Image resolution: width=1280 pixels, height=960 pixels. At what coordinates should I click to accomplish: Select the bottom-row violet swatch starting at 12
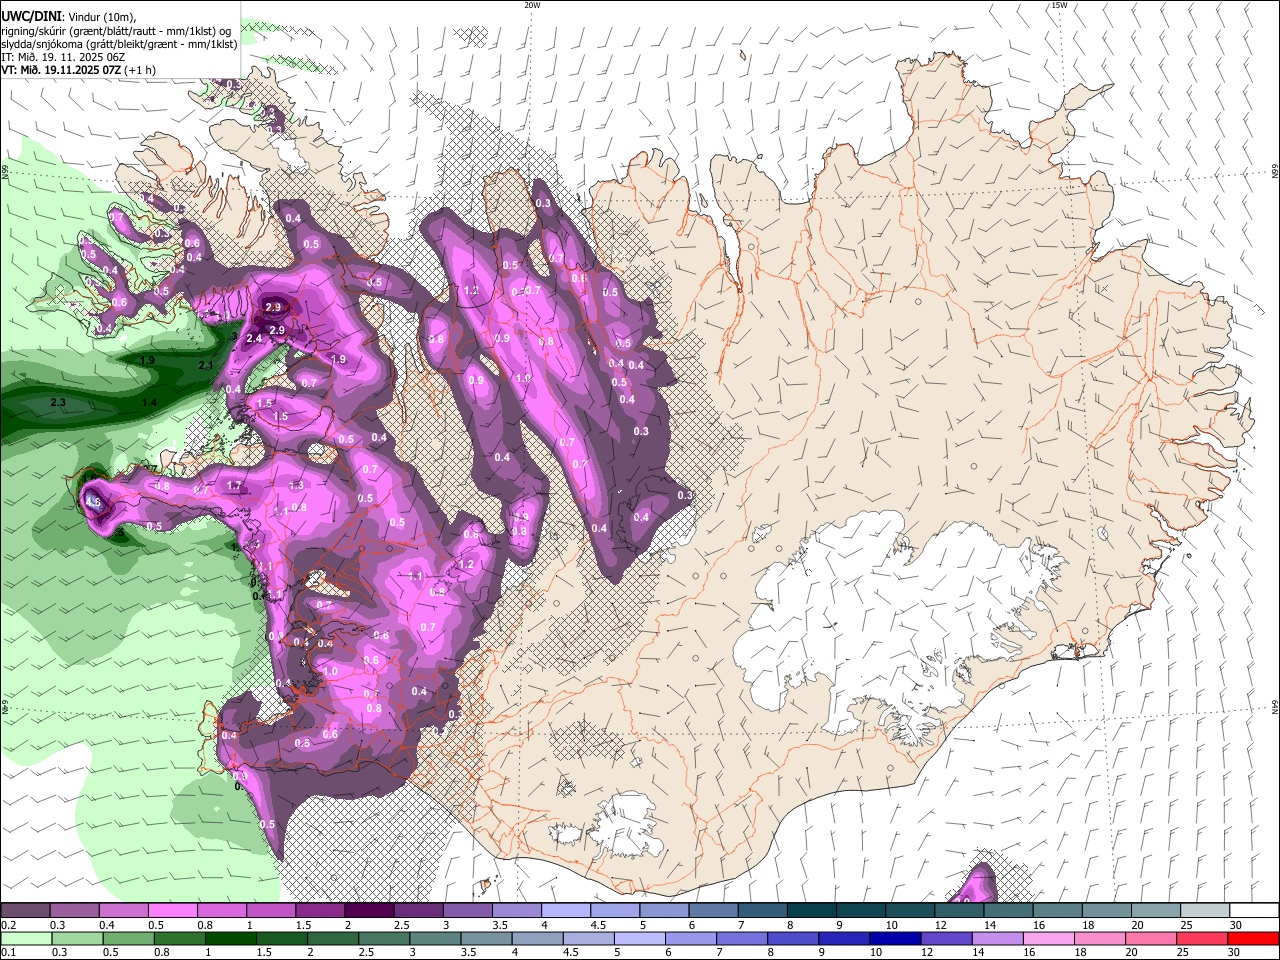(945, 939)
